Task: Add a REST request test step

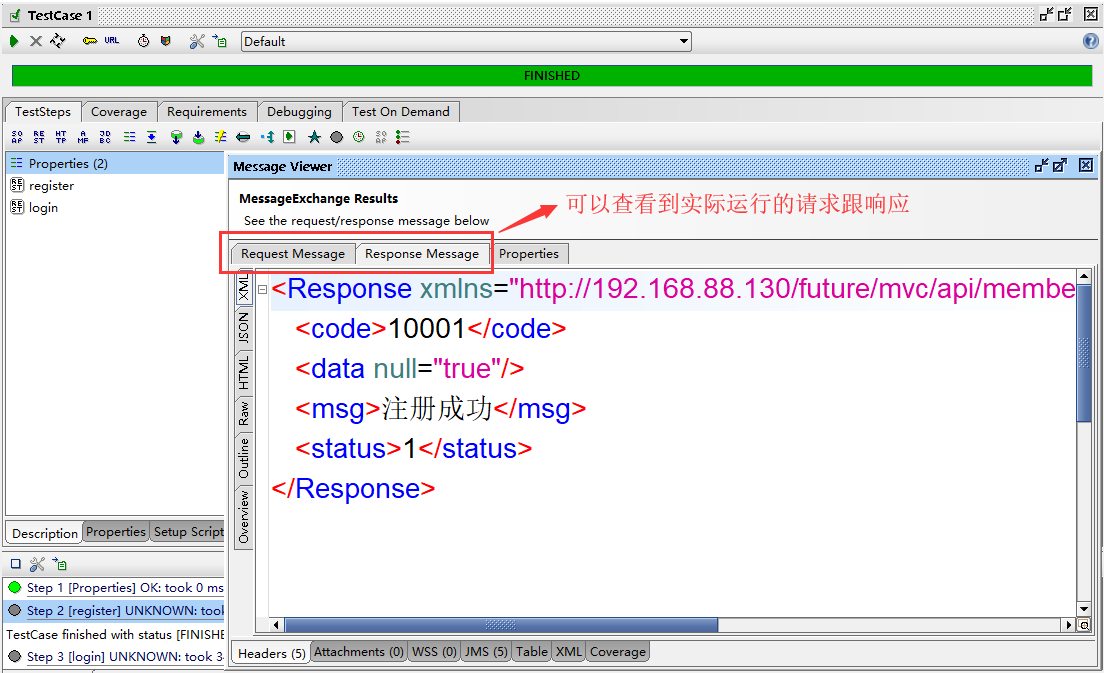Action: coord(39,137)
